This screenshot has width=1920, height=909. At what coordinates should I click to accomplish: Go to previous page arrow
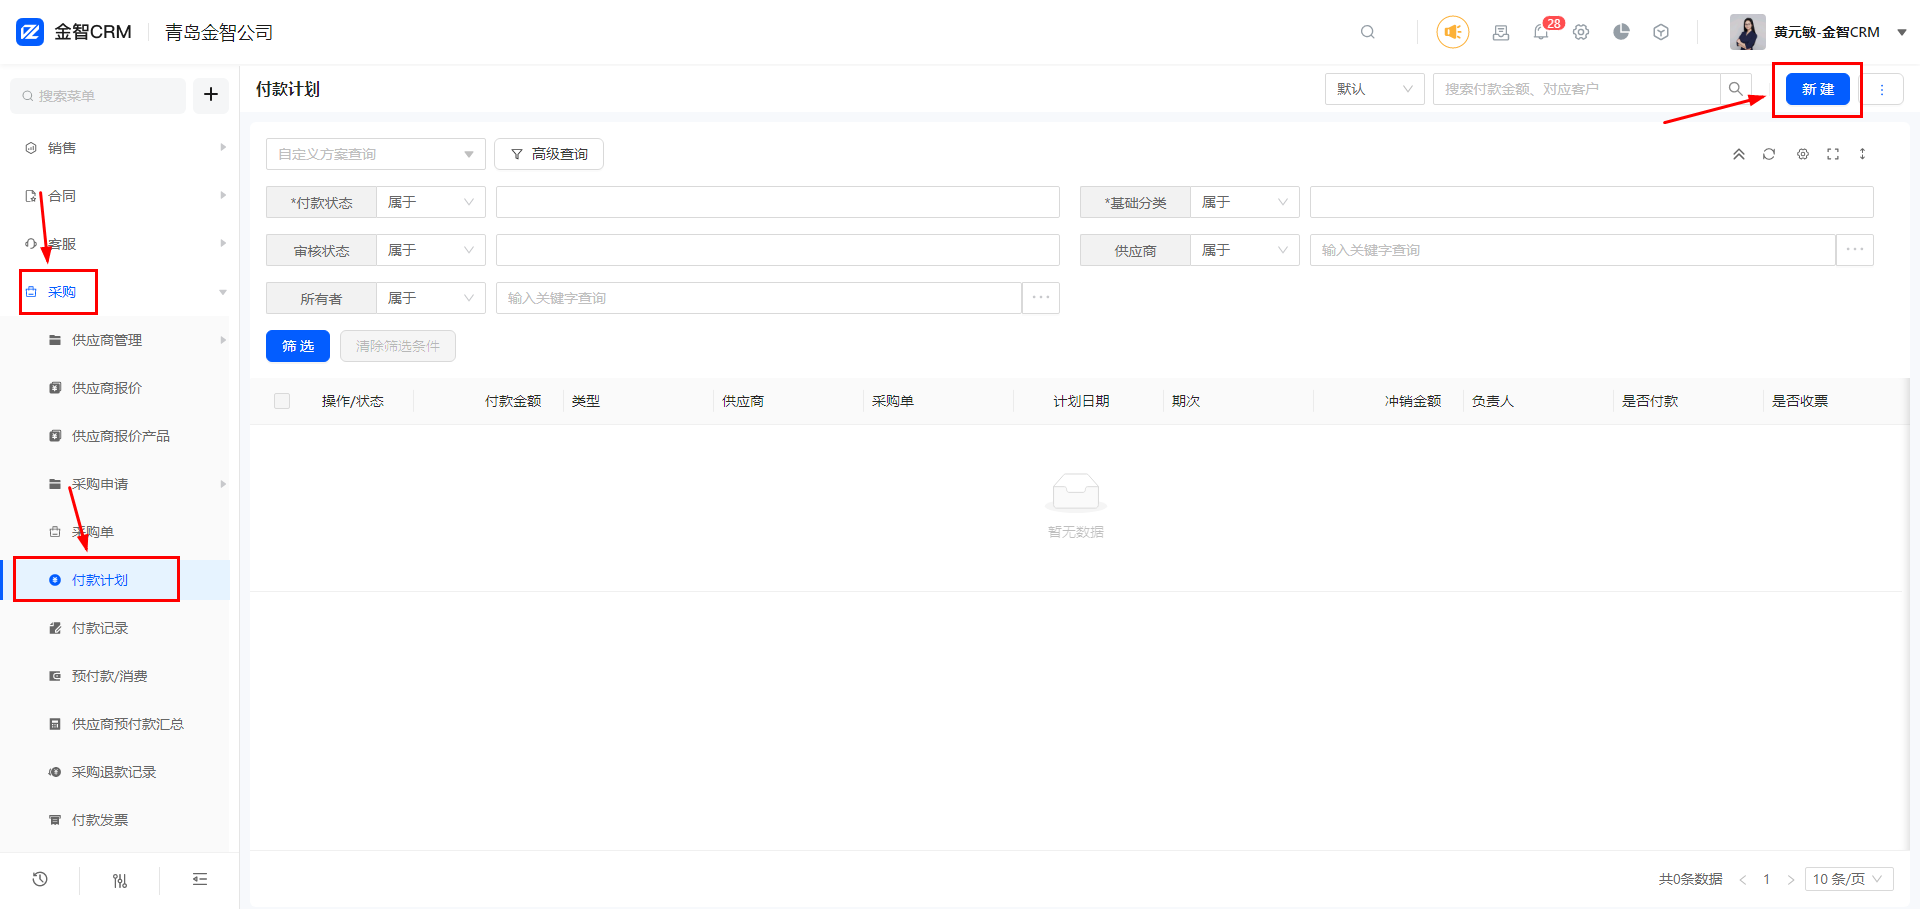point(1743,880)
